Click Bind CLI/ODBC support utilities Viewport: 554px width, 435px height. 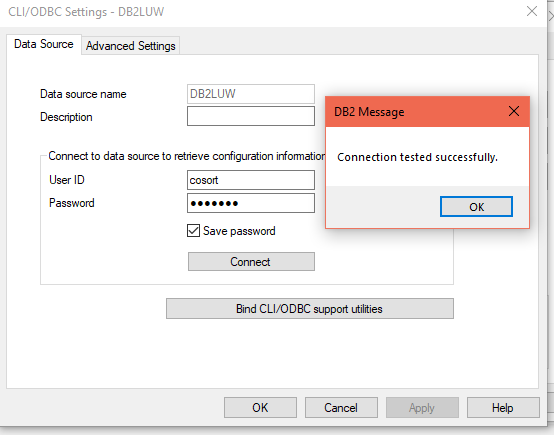(x=310, y=309)
